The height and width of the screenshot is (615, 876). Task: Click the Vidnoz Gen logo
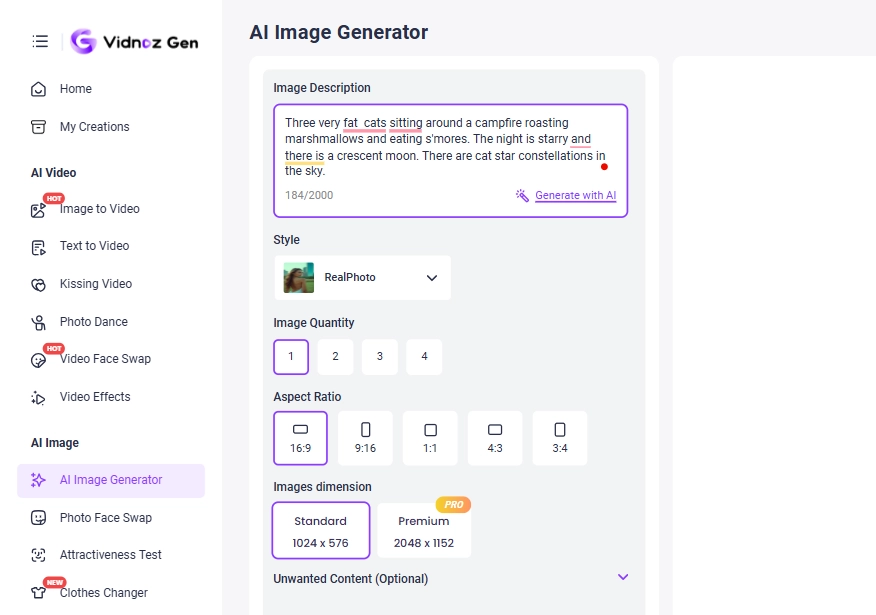[134, 41]
